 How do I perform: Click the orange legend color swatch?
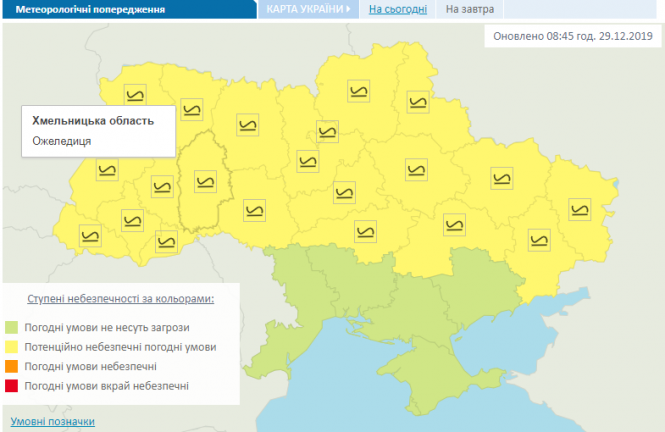(11, 366)
